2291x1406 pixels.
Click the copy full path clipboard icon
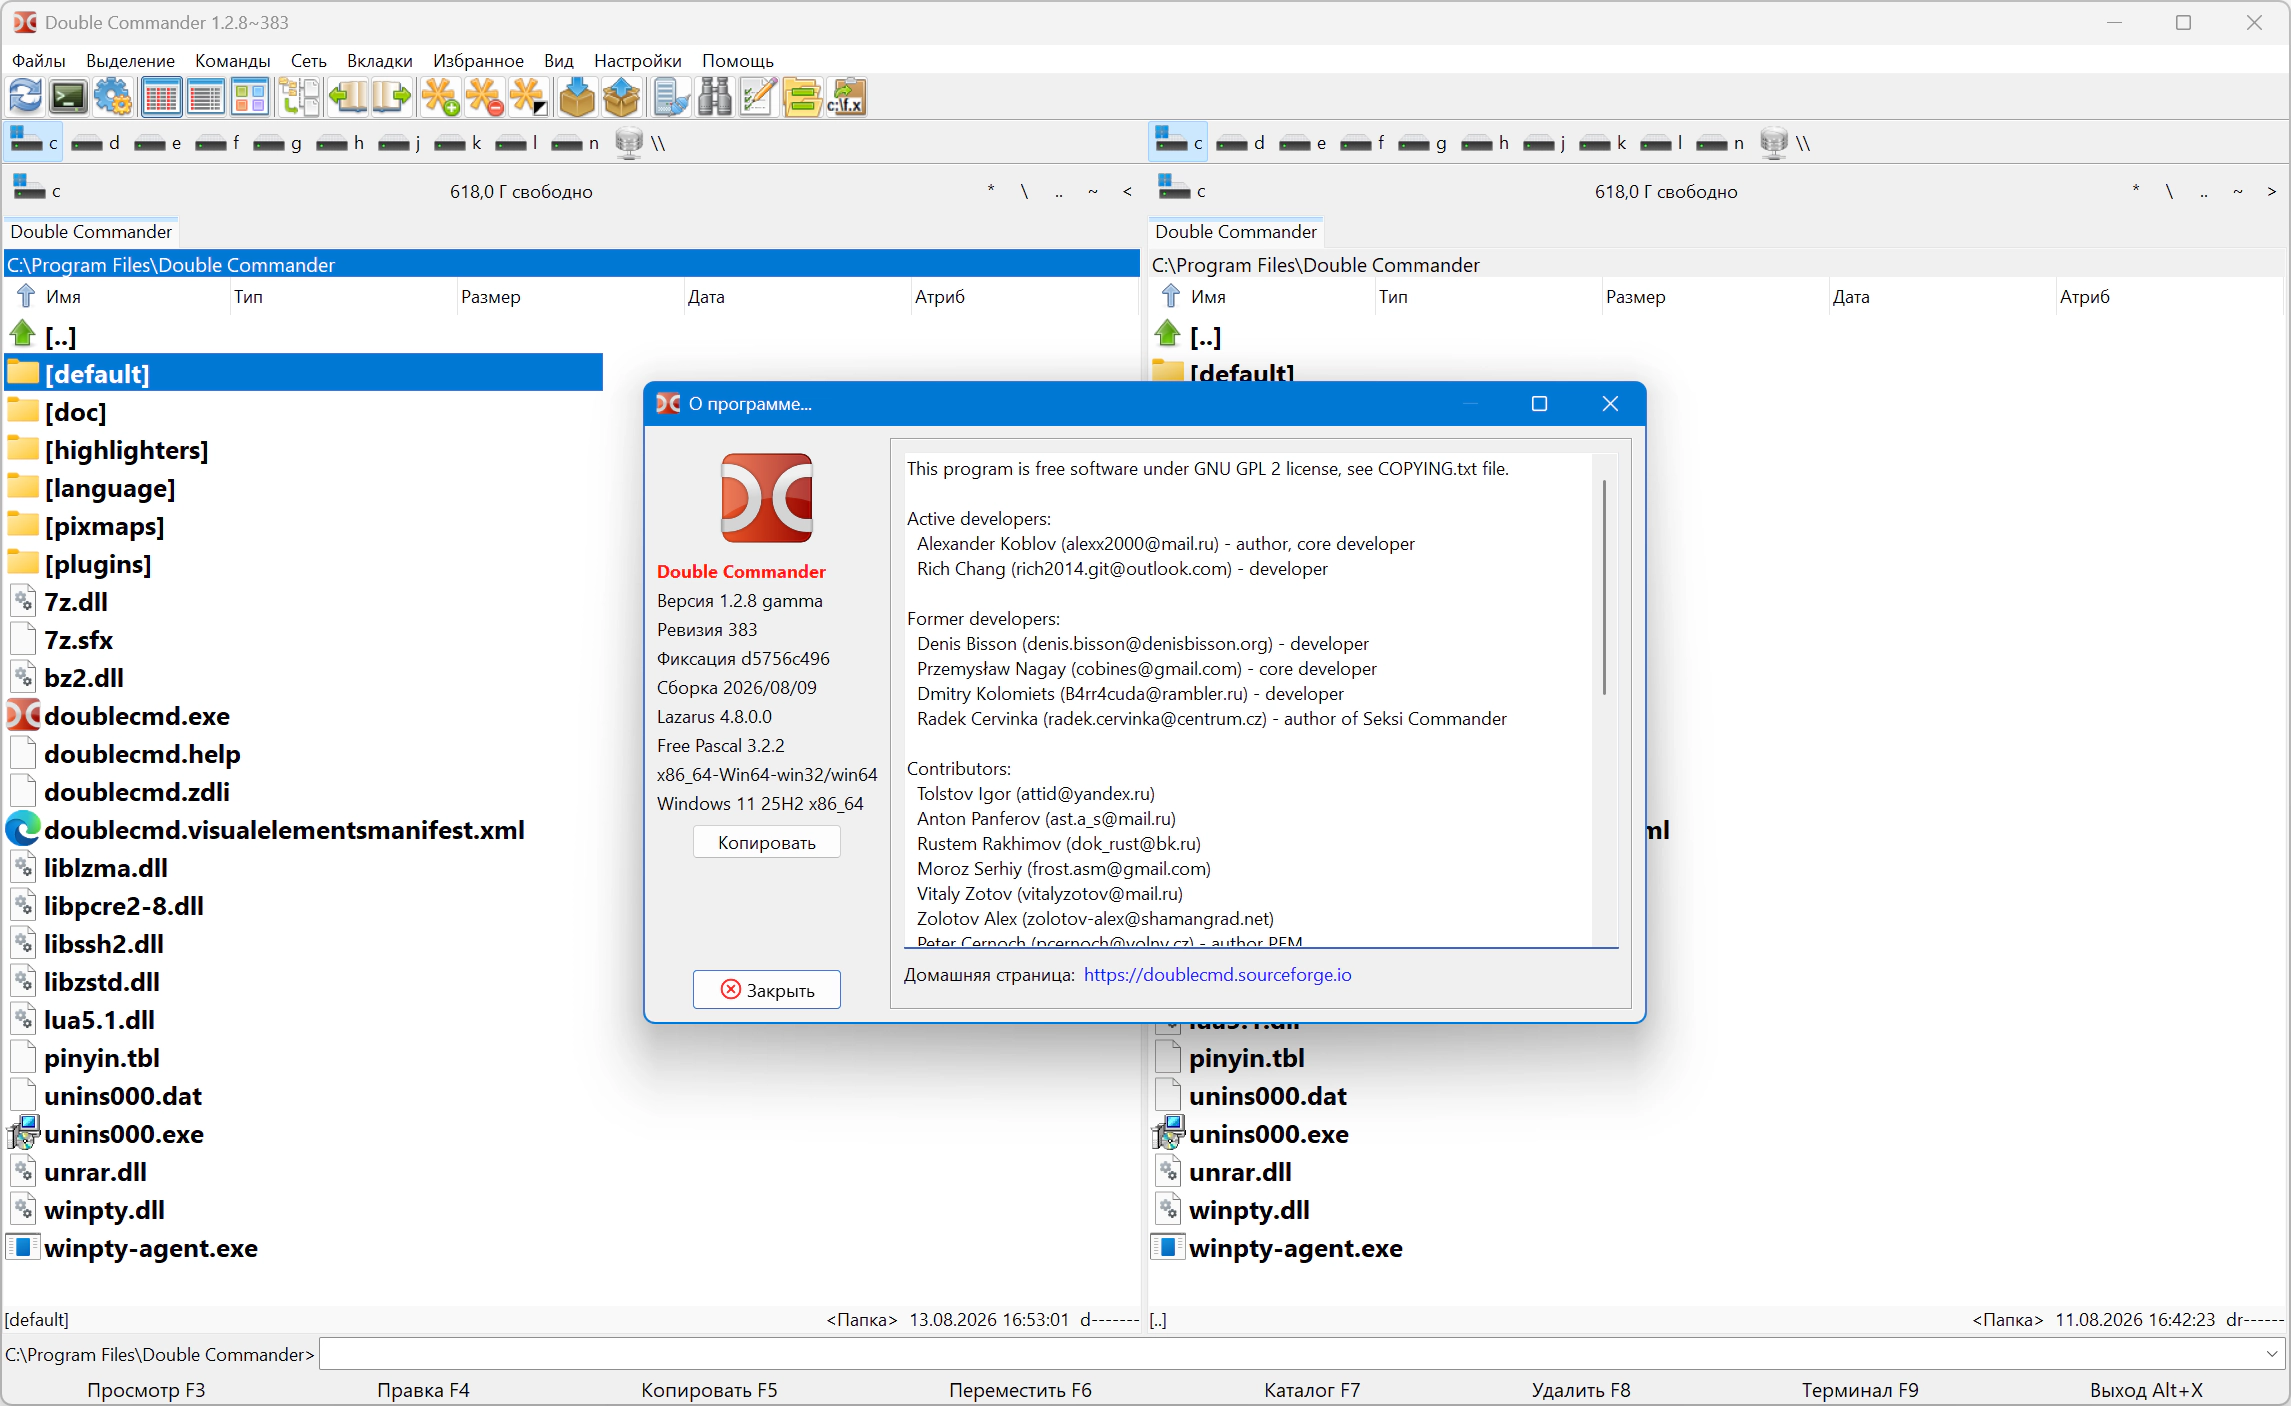847,97
